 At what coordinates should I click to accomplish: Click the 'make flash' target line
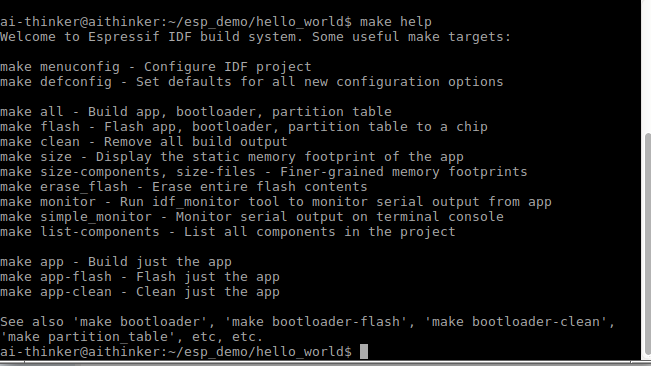pyautogui.click(x=244, y=127)
